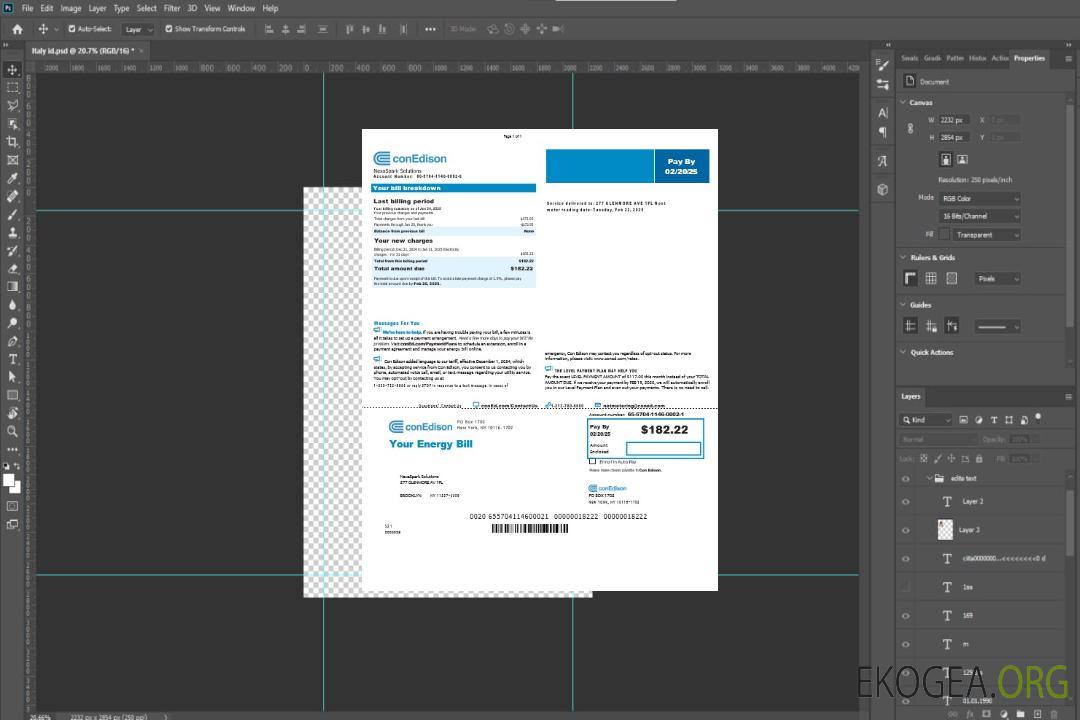This screenshot has height=720, width=1080.
Task: Toggle rulers button in Rulers & Grids
Action: [x=911, y=278]
